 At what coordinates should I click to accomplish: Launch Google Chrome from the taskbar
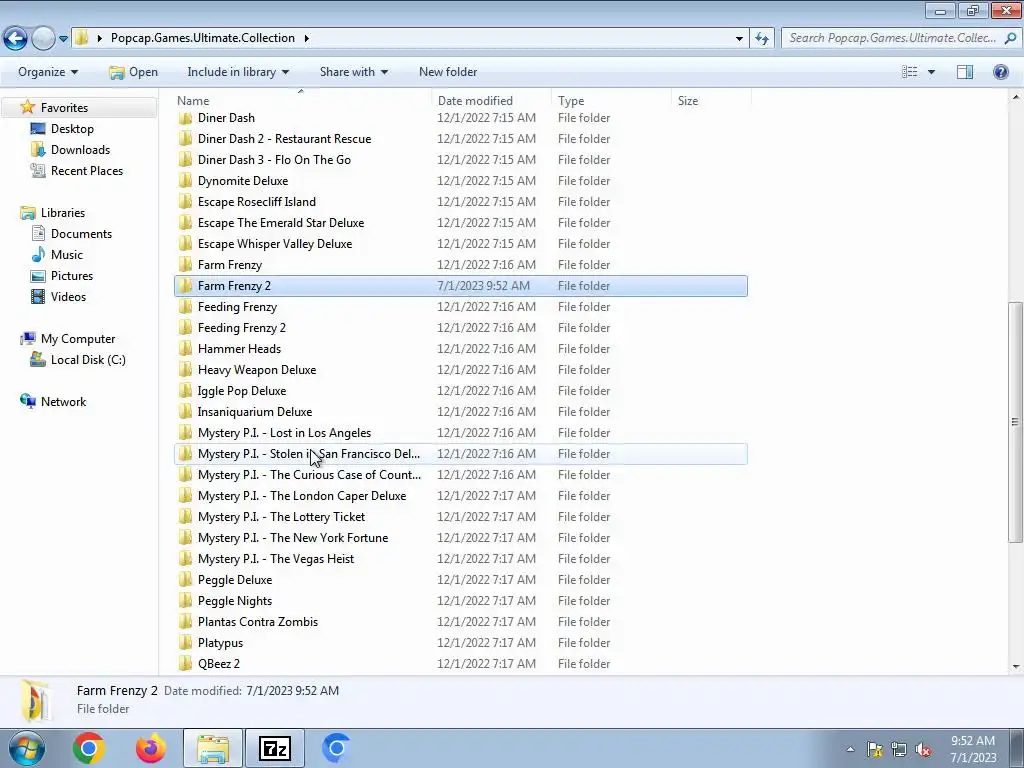(89, 748)
